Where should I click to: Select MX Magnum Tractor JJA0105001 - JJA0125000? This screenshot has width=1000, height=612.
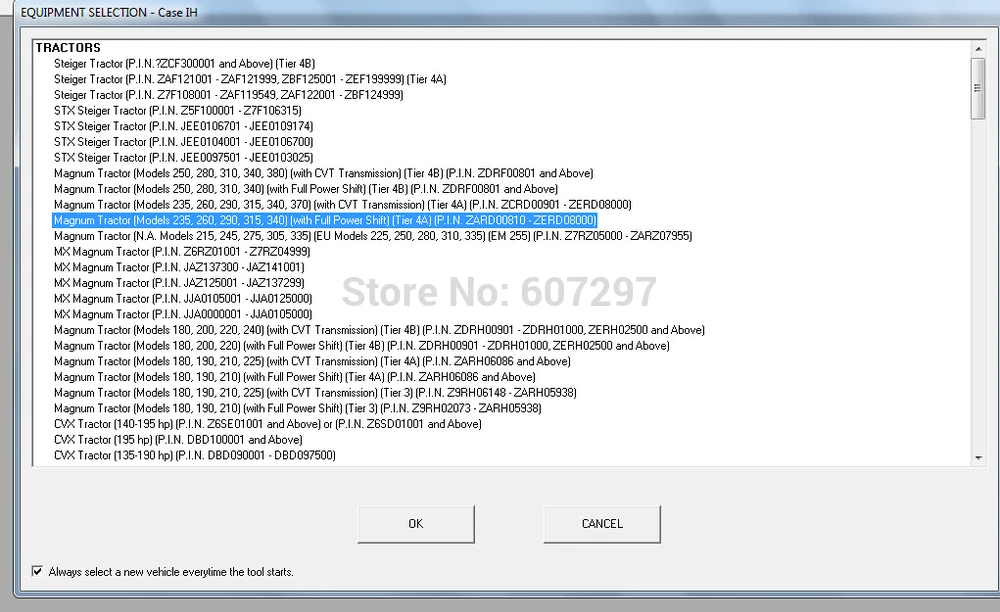[183, 298]
